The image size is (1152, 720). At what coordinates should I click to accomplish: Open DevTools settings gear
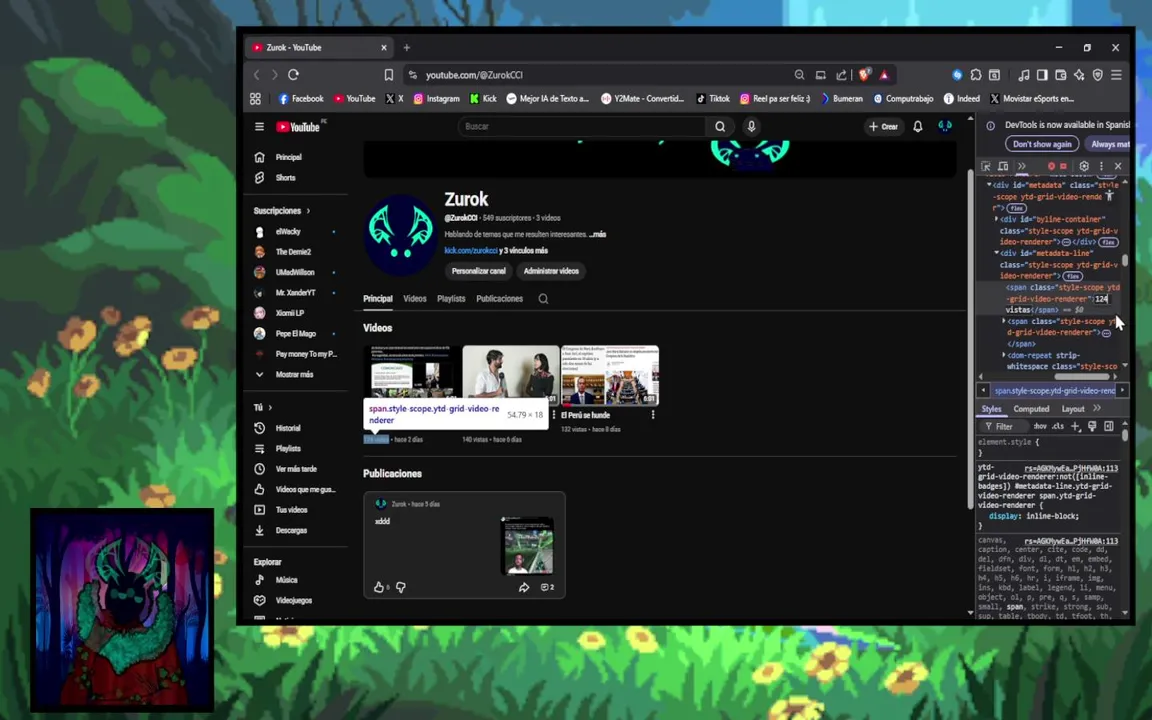coord(1084,166)
